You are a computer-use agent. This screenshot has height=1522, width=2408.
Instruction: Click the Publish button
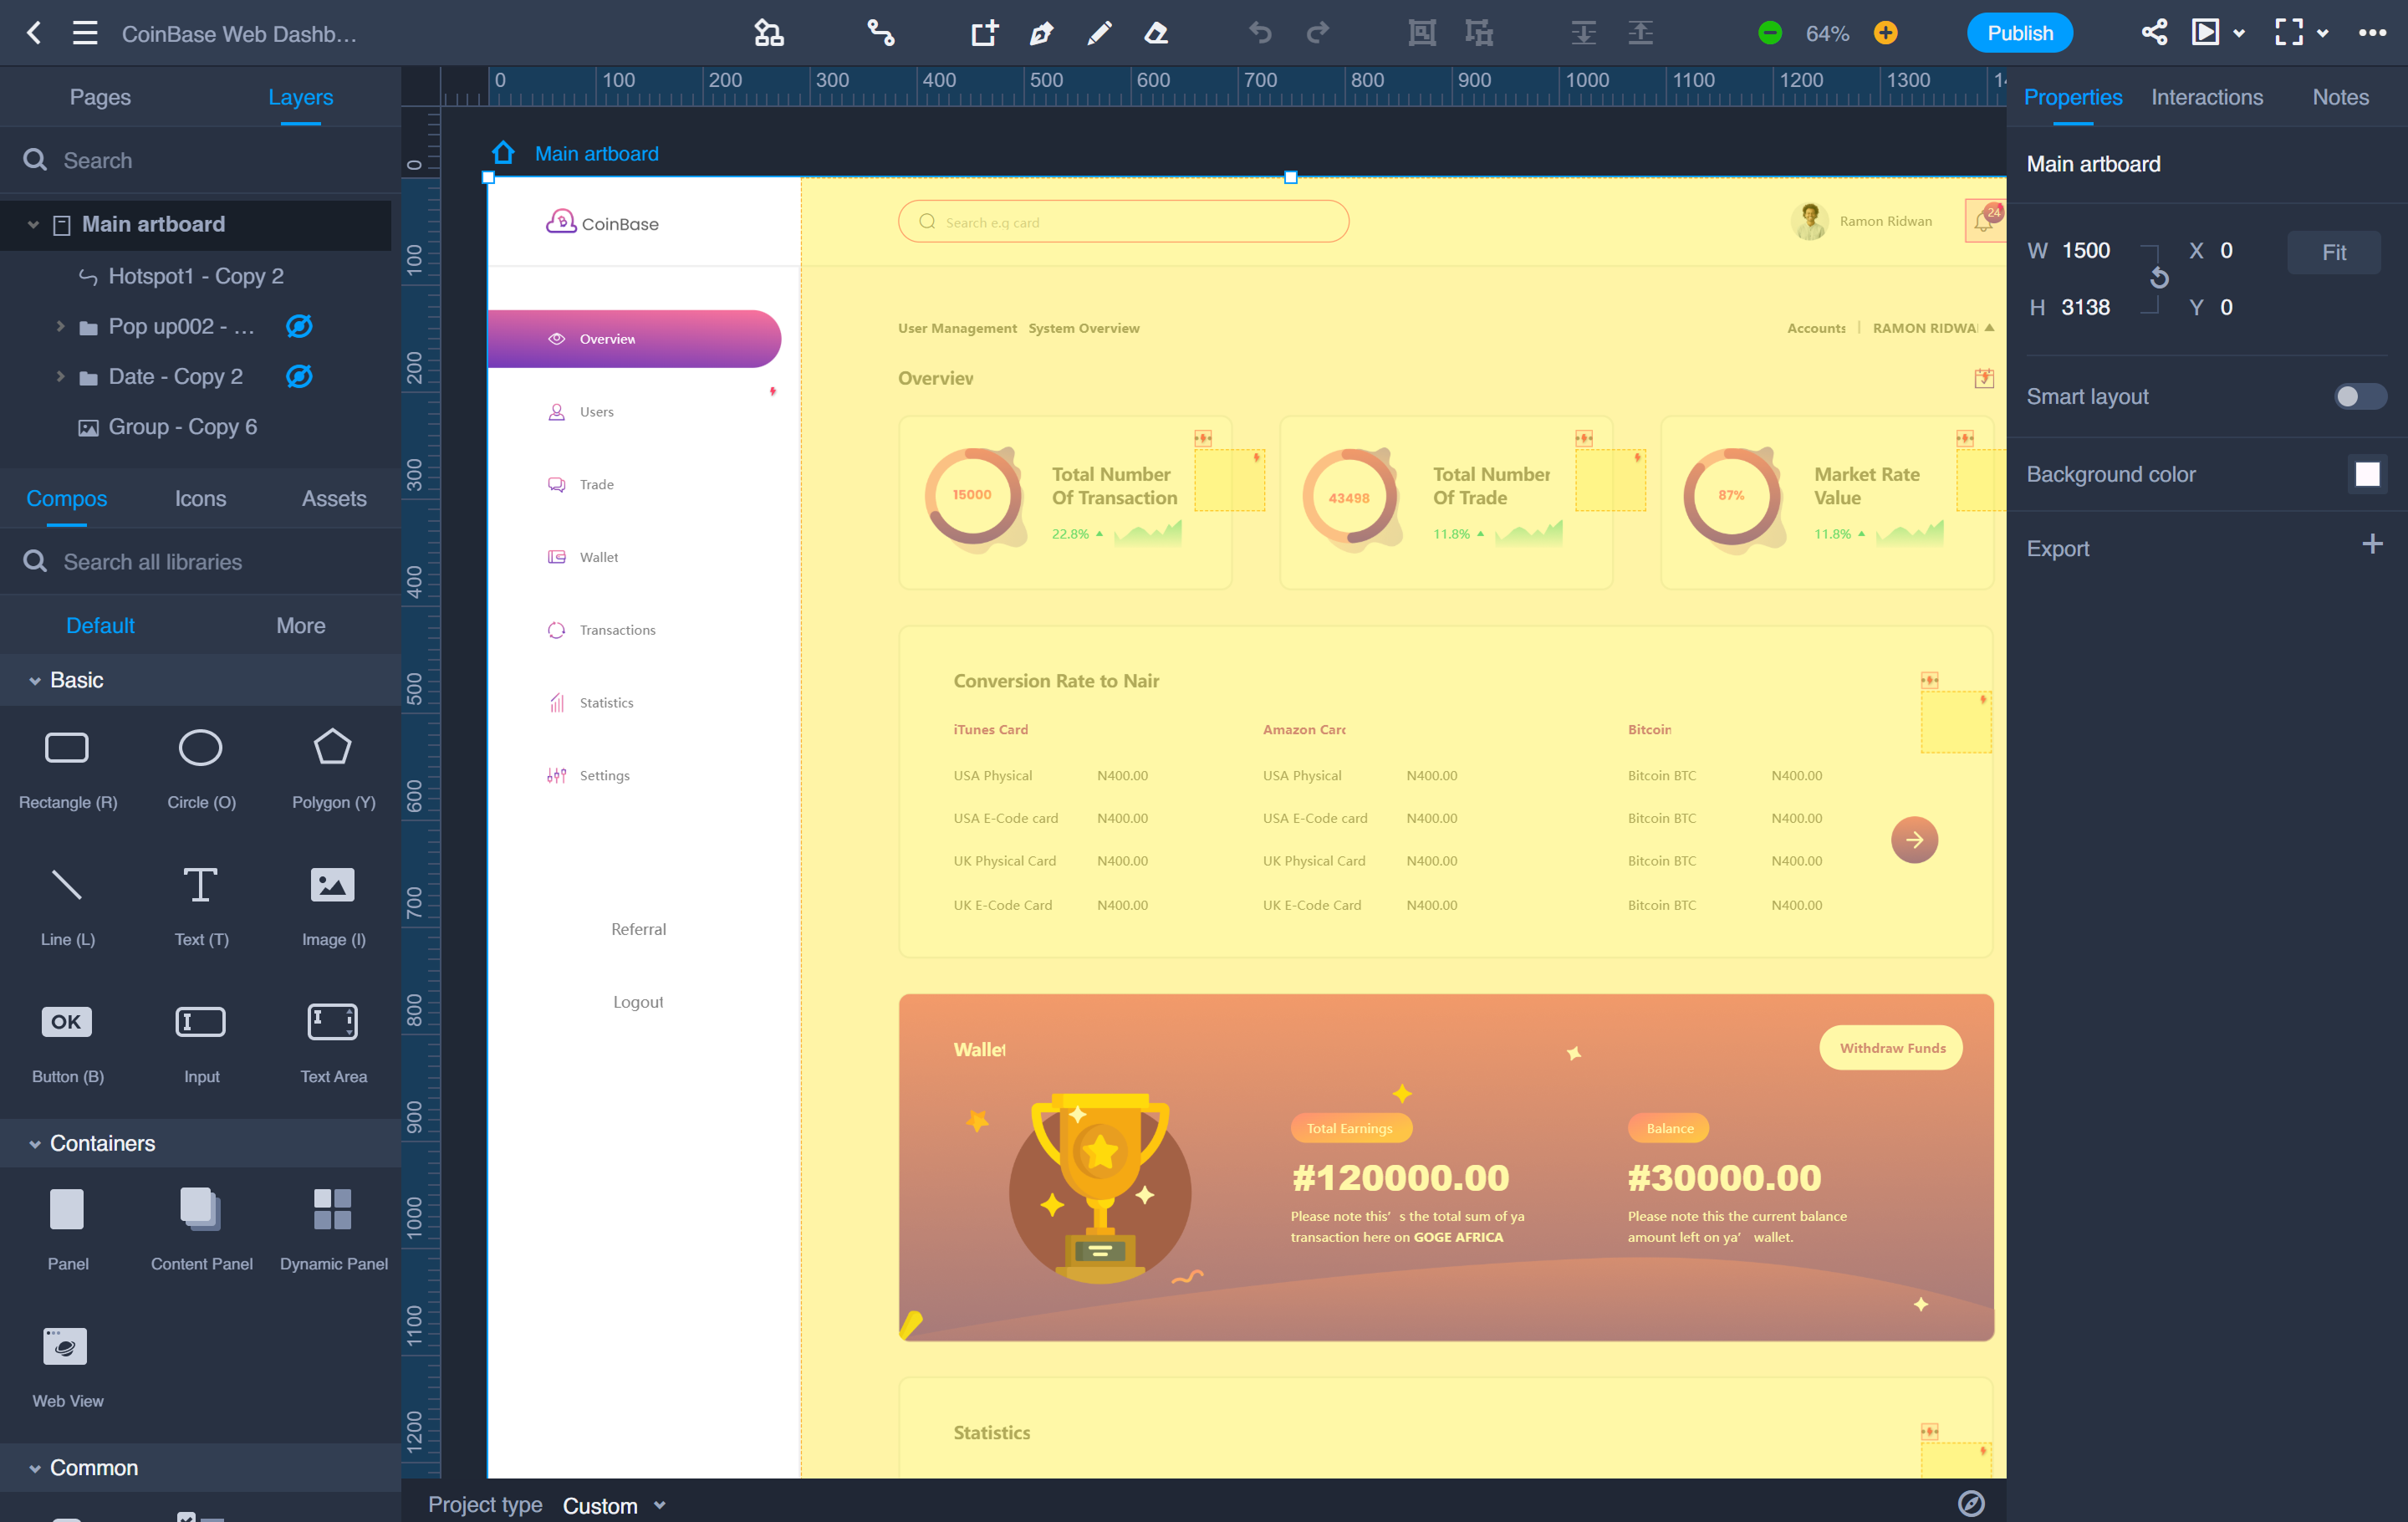[x=2019, y=33]
